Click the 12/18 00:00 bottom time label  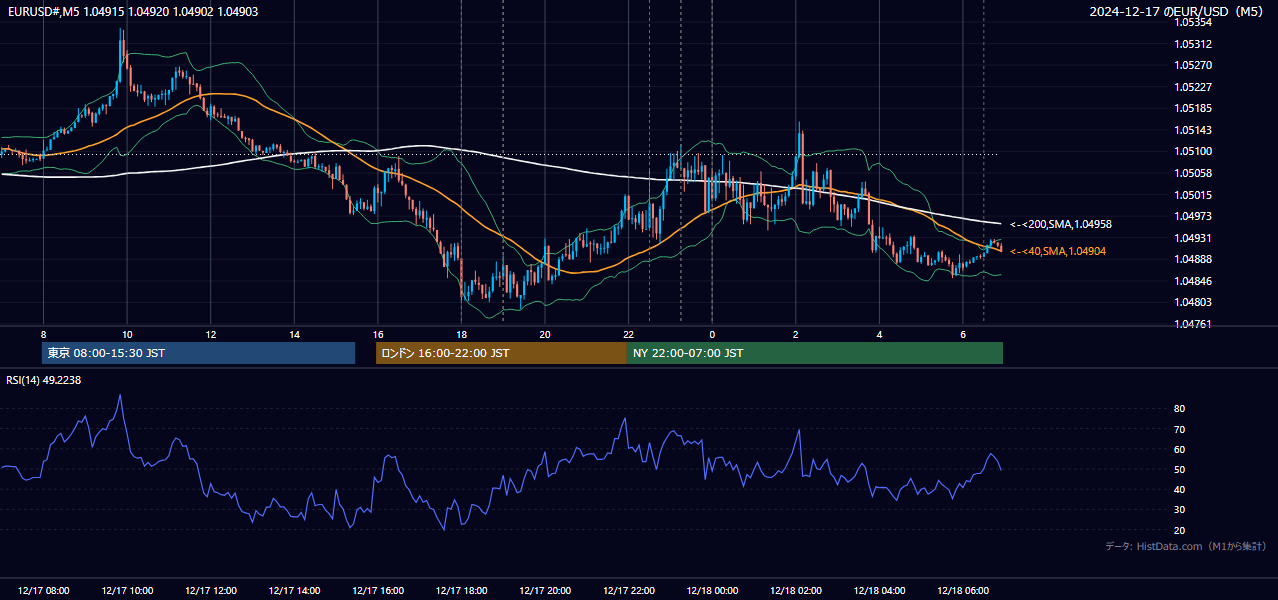[x=712, y=591]
